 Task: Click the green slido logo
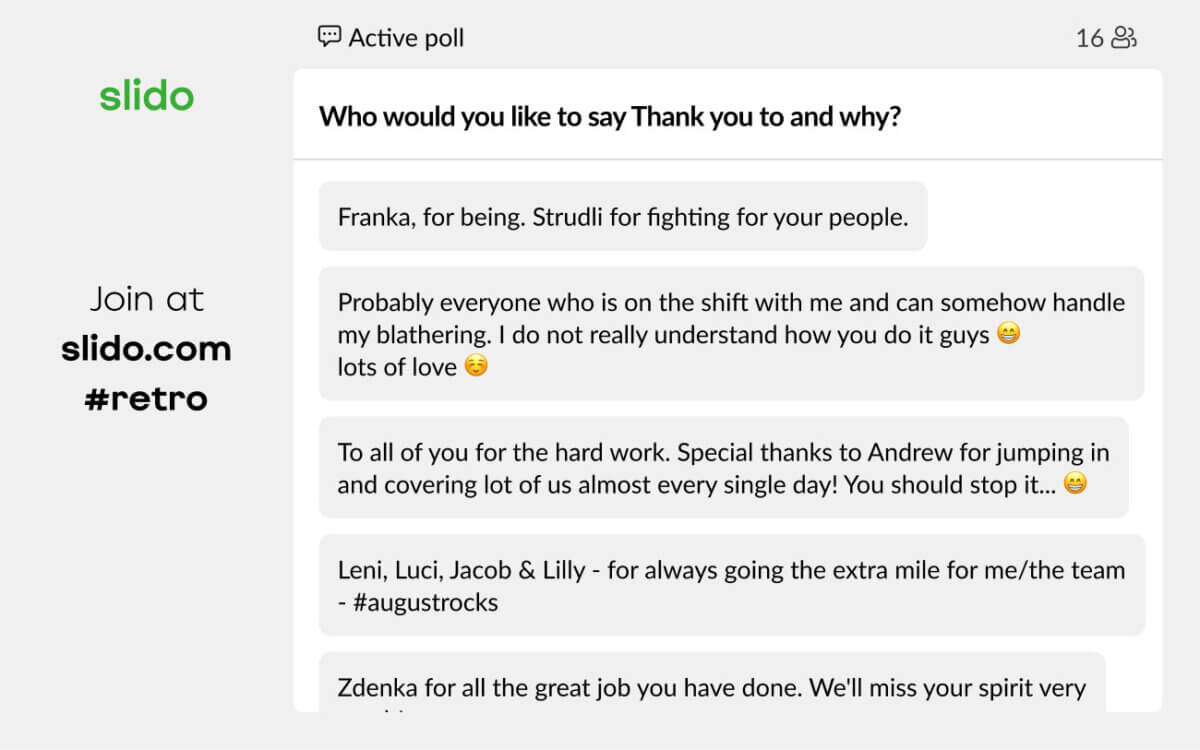(146, 96)
